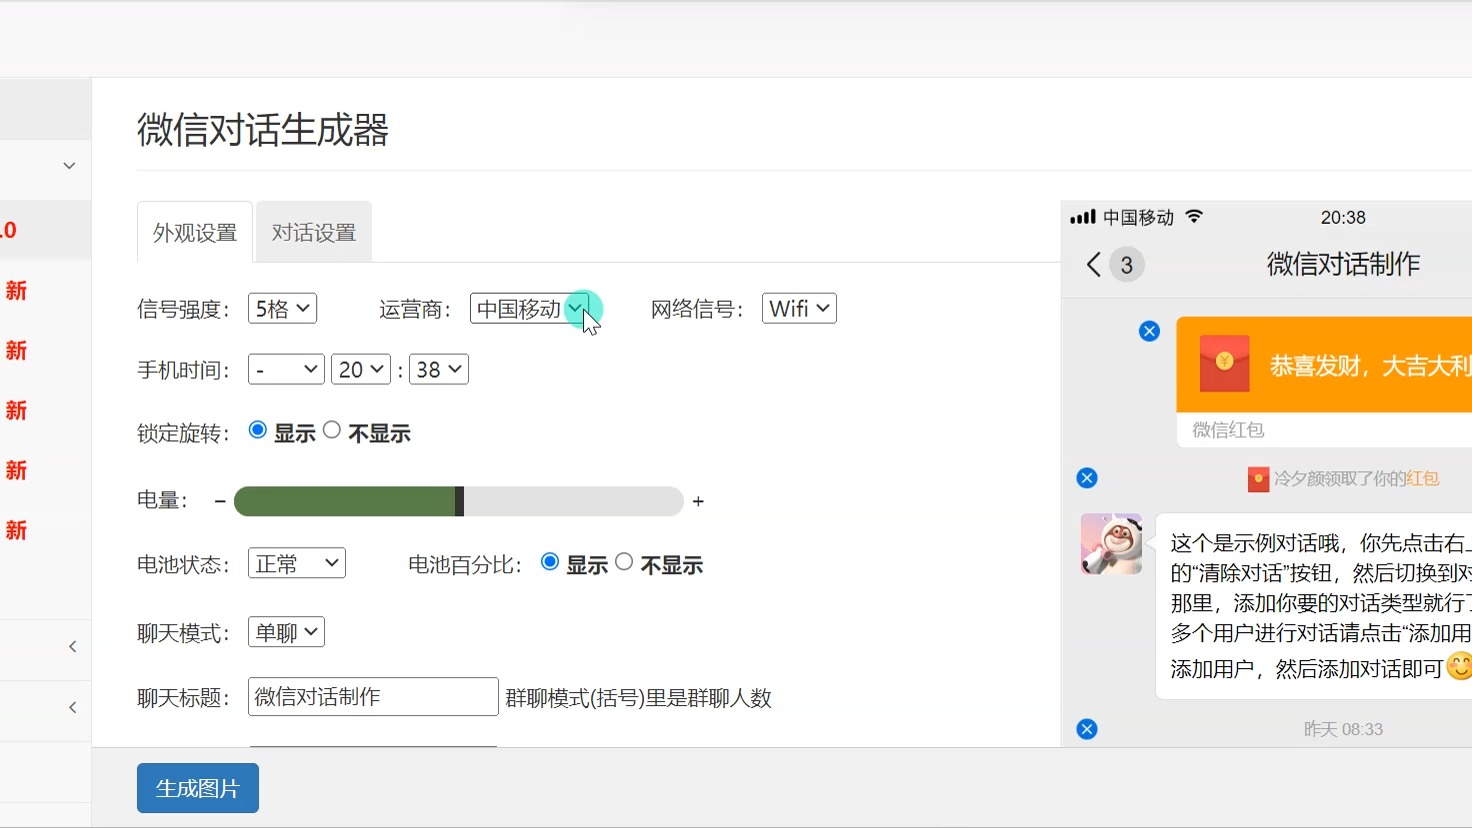Image resolution: width=1472 pixels, height=828 pixels.
Task: Open the 信号强度 dropdown showing 5格
Action: pos(282,308)
